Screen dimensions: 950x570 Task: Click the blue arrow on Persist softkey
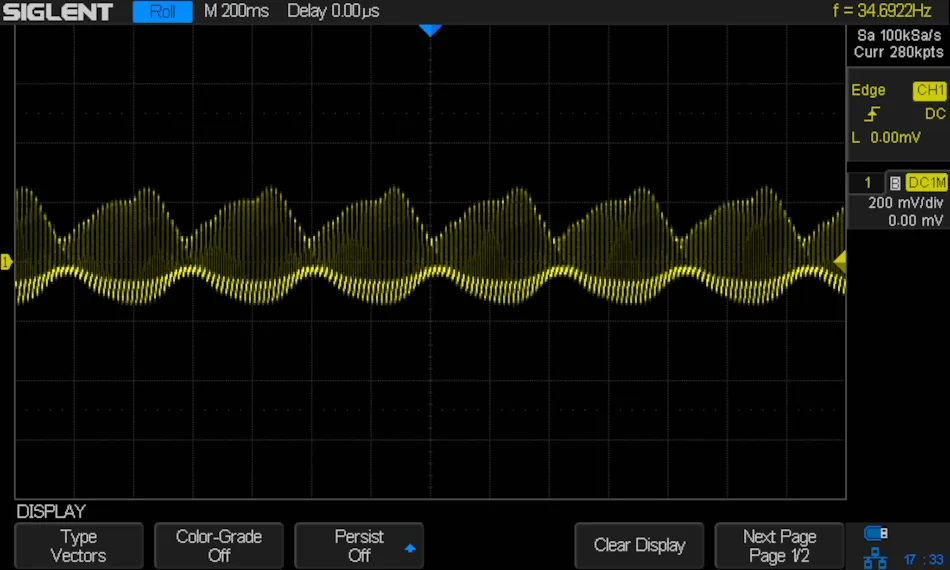click(x=410, y=548)
